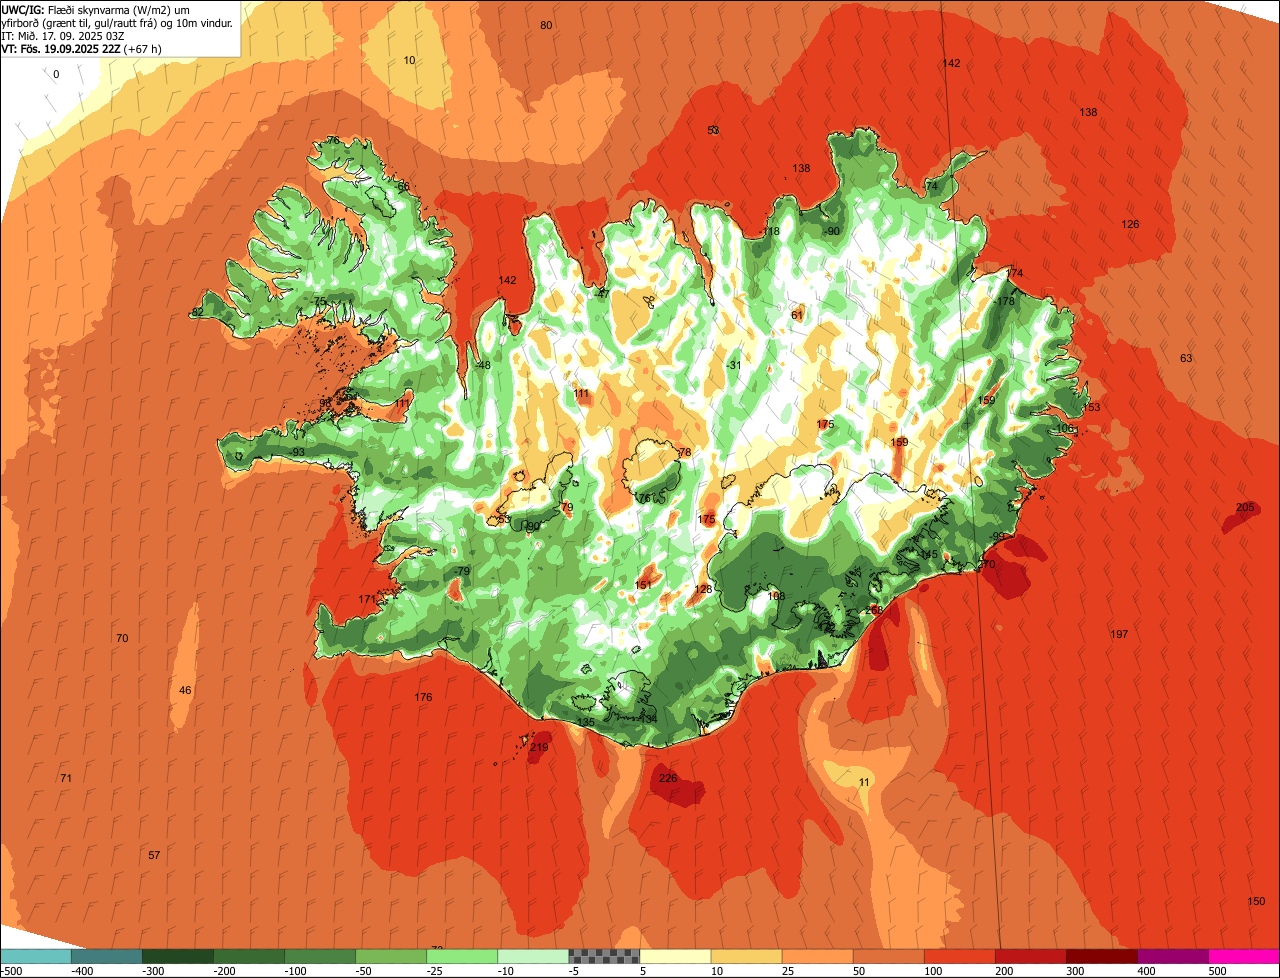Select the map value '63' over the eastern sea

coord(1186,358)
